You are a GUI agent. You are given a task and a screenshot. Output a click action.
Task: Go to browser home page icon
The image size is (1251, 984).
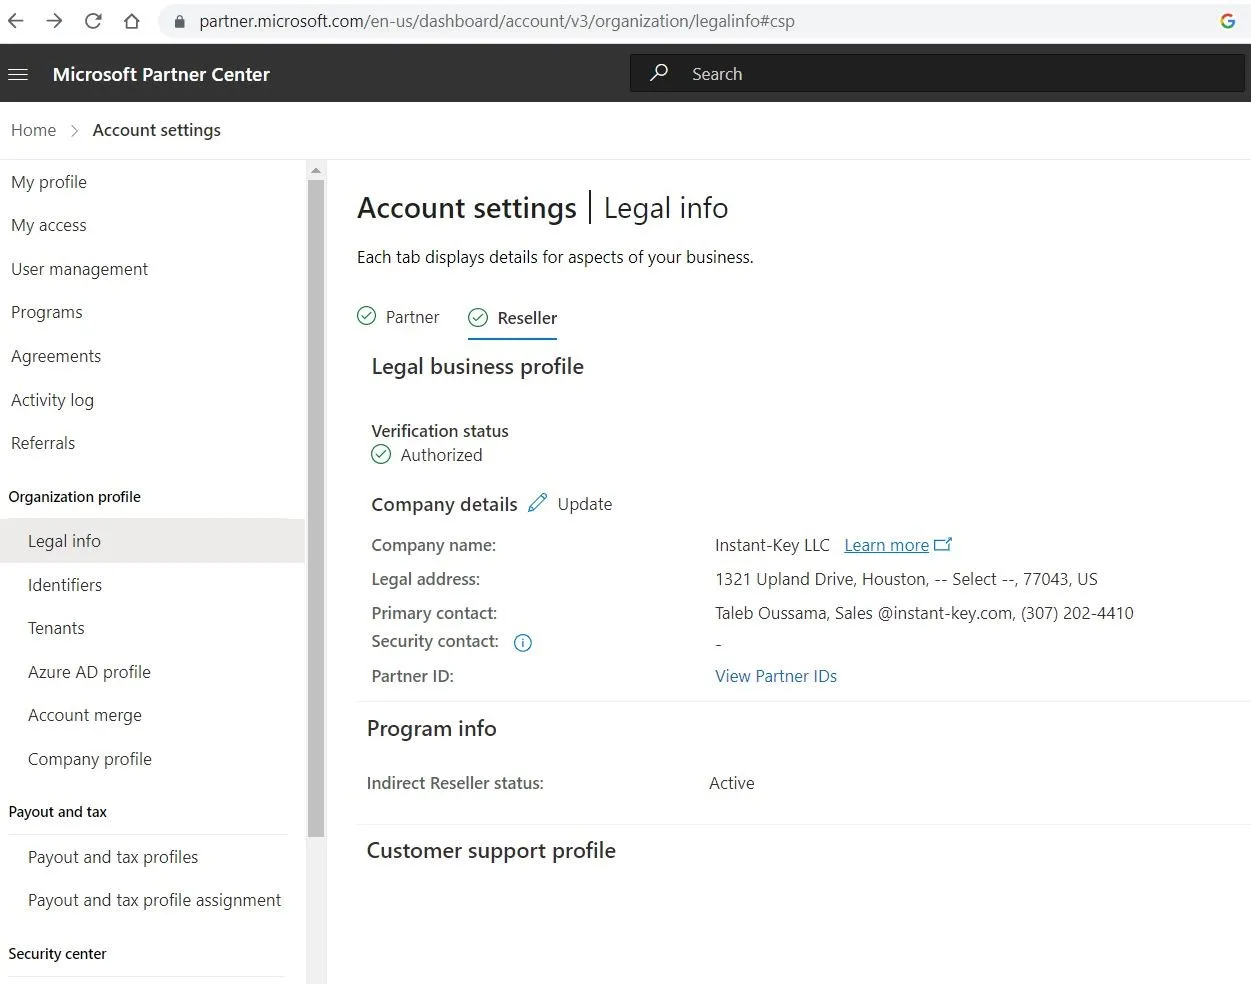(131, 21)
